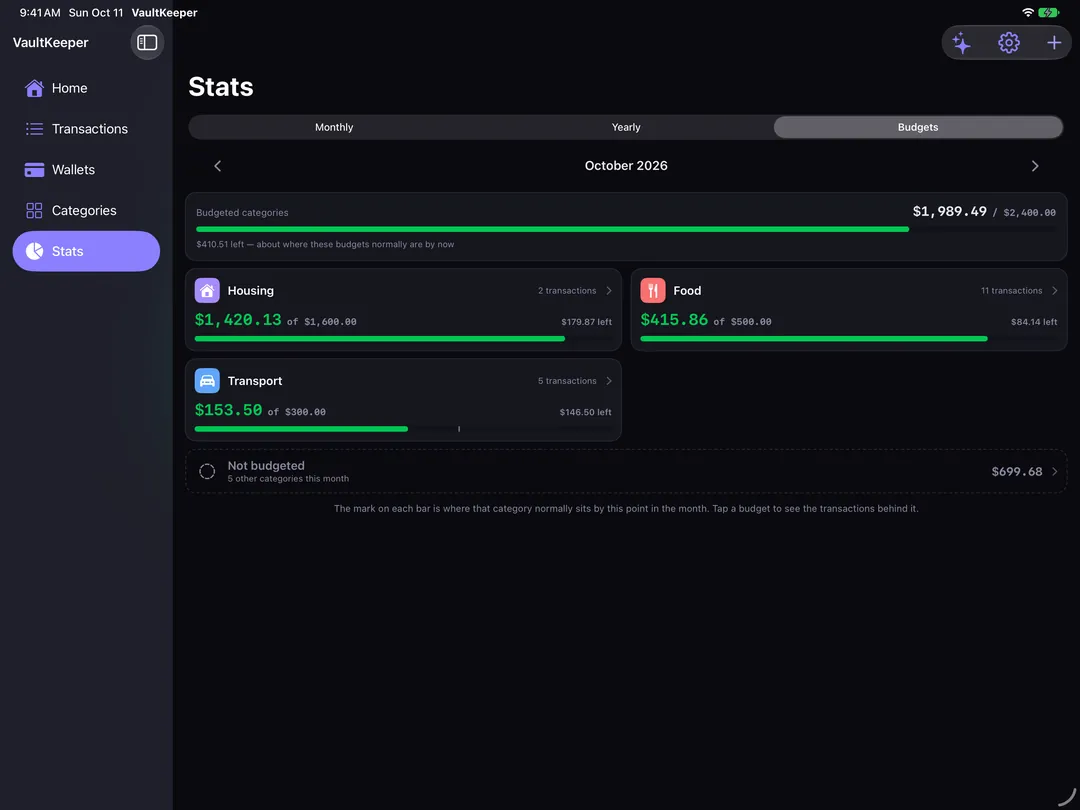Screen dimensions: 1080x810
Task: Open Not budgeted details chevron
Action: click(1055, 472)
